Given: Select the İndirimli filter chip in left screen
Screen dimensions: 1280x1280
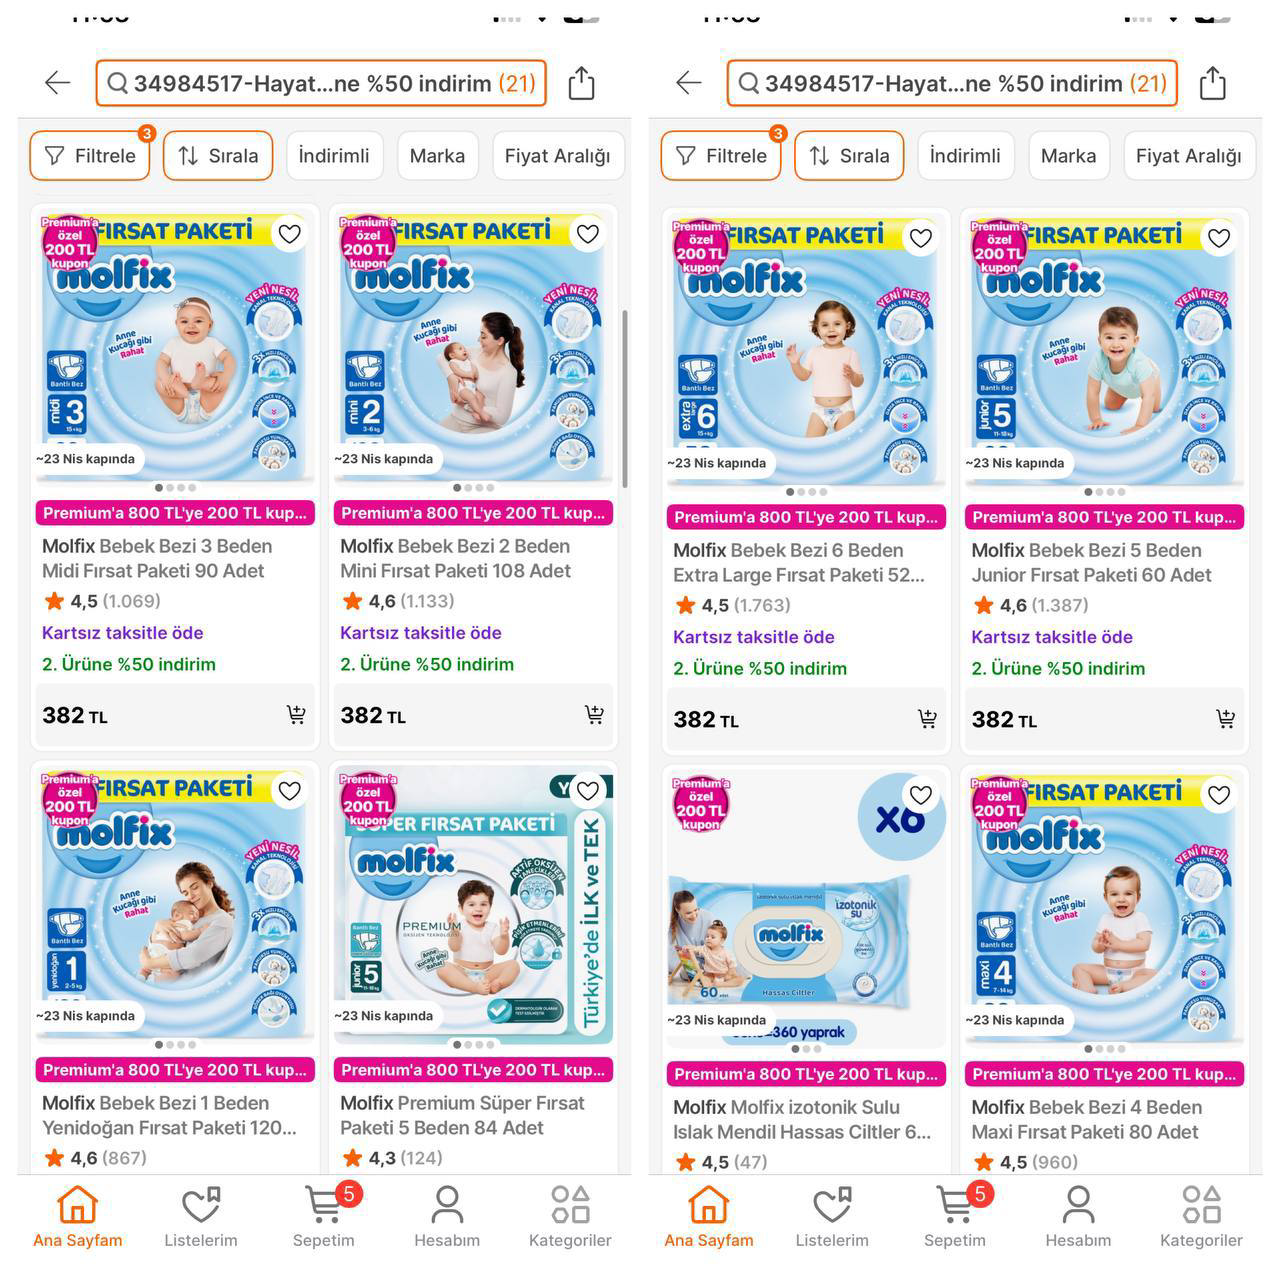Looking at the screenshot, I should point(334,156).
